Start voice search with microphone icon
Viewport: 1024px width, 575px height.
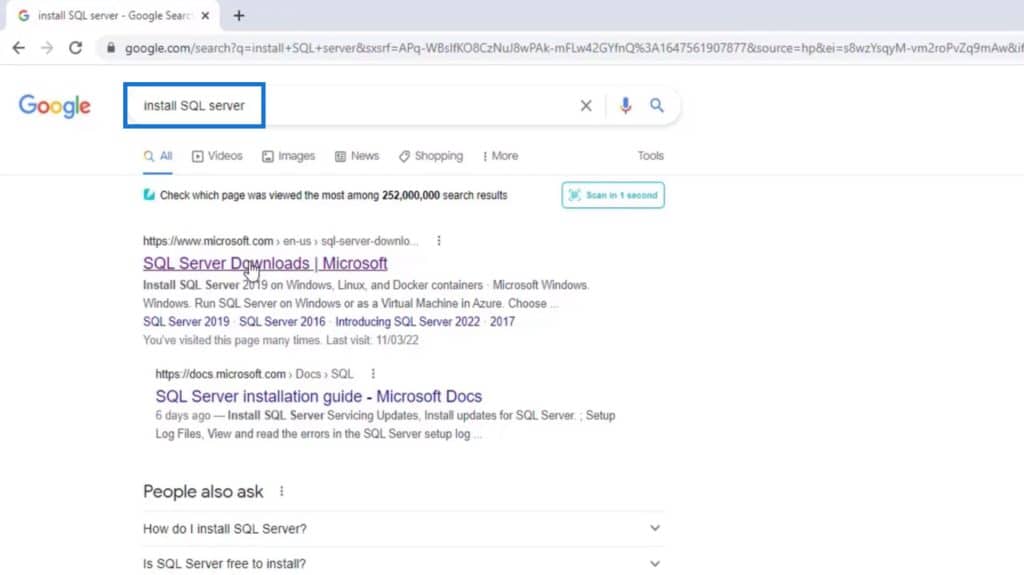coord(625,105)
